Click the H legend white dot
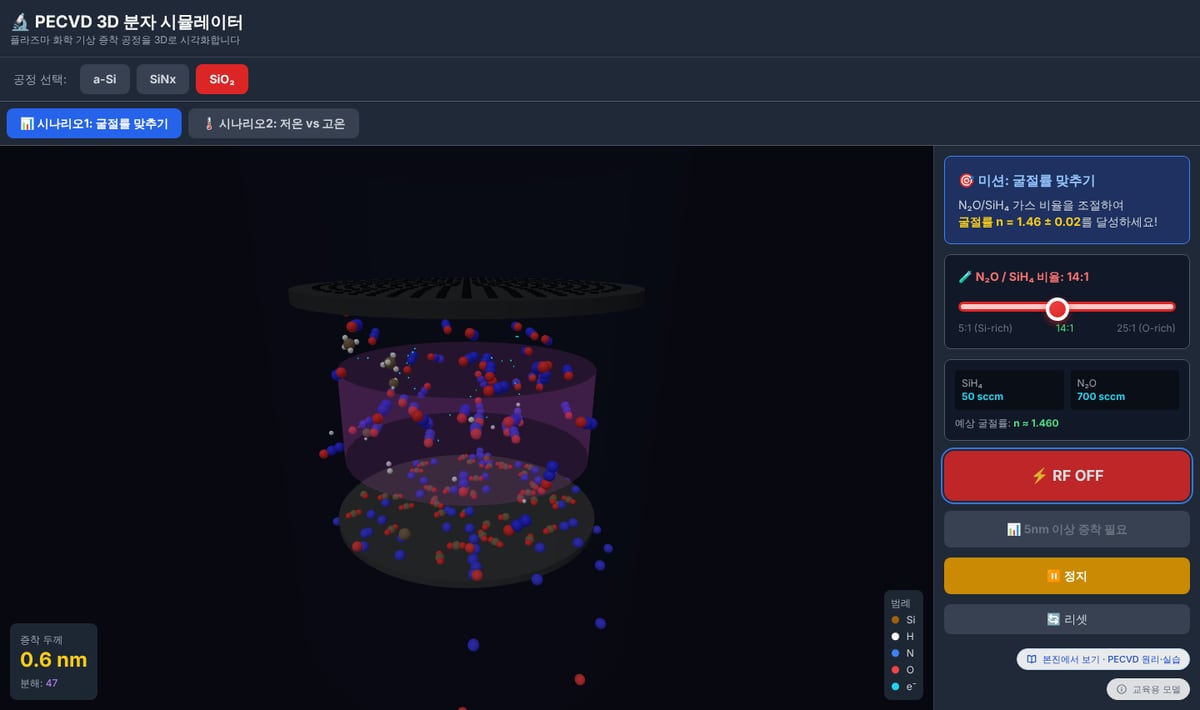This screenshot has height=710, width=1200. [x=895, y=636]
